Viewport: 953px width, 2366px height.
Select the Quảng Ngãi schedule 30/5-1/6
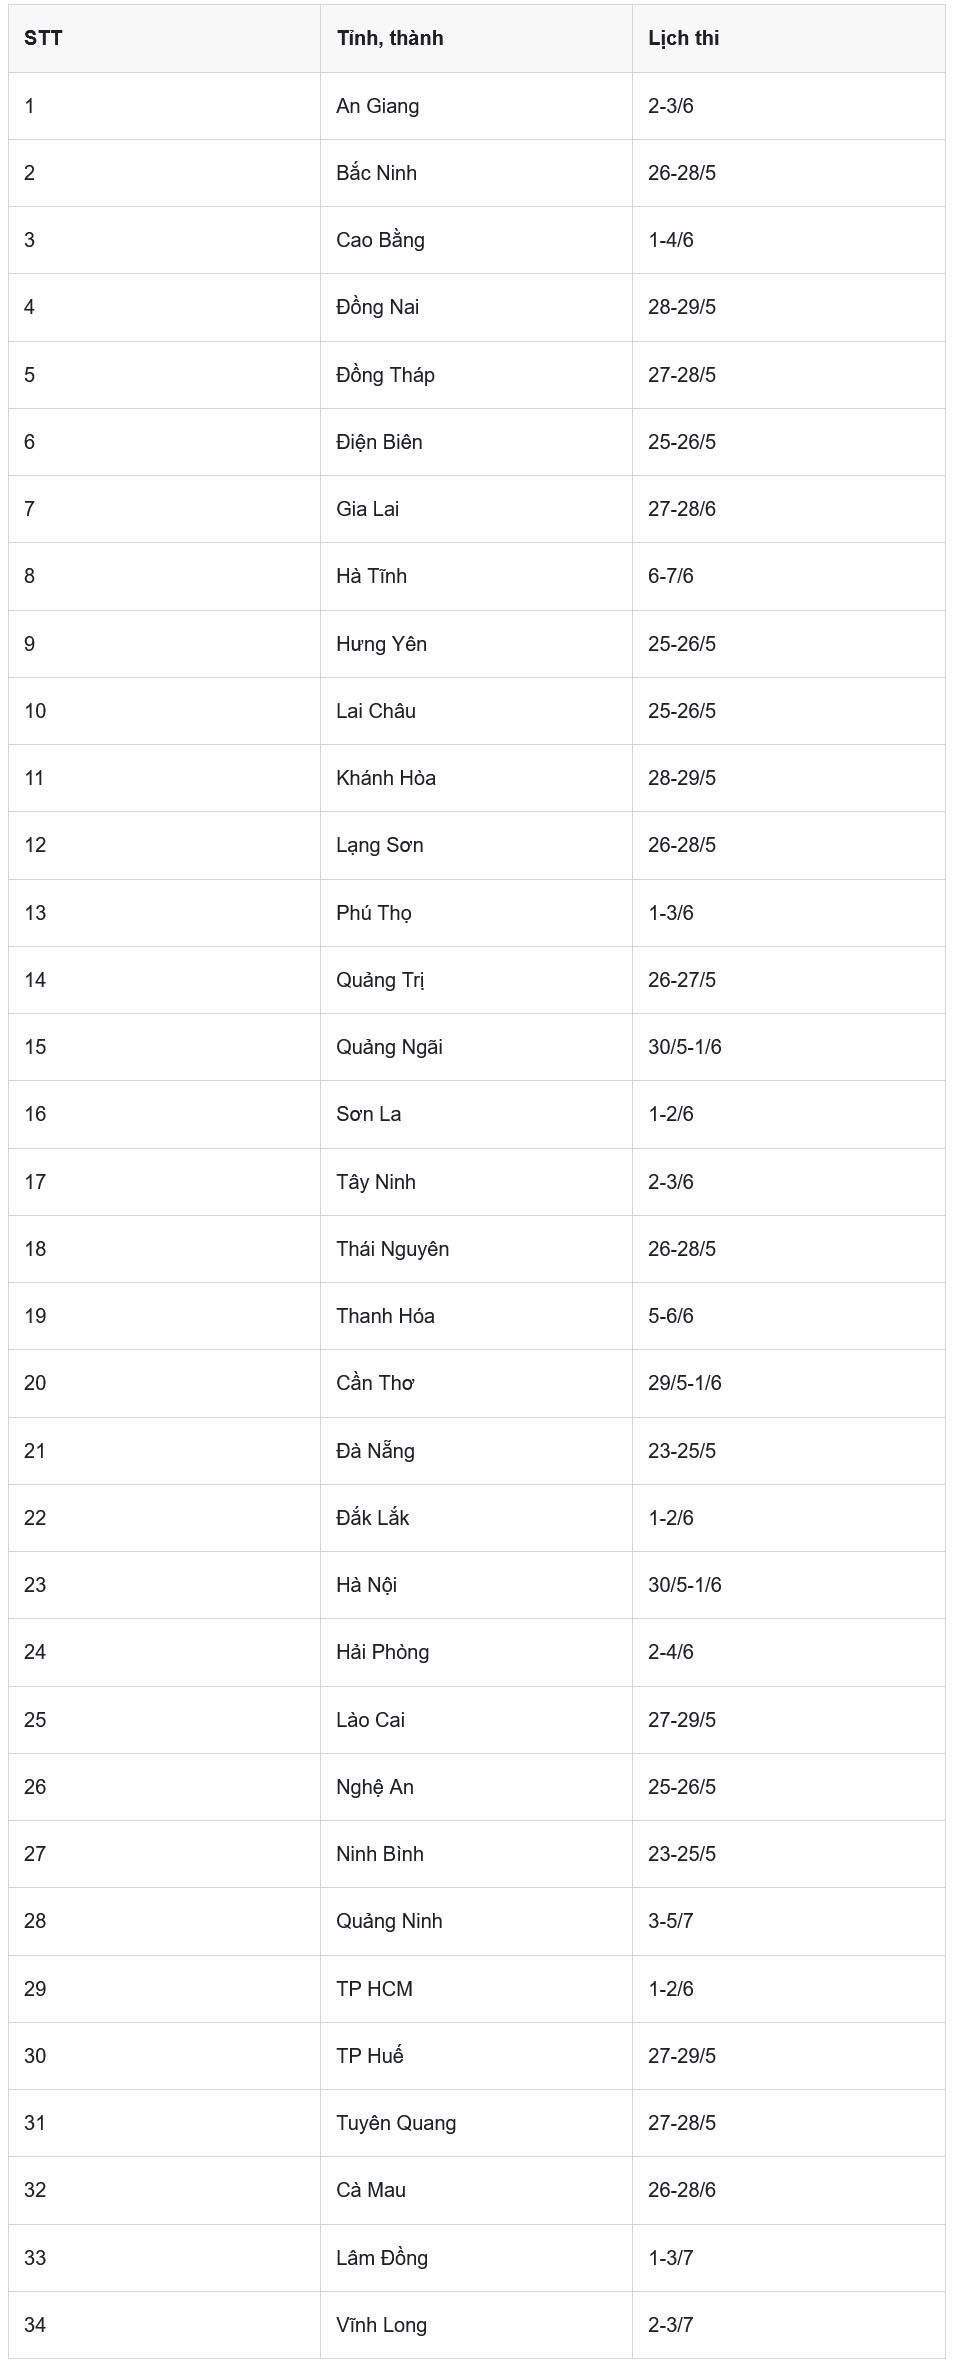click(x=788, y=1047)
